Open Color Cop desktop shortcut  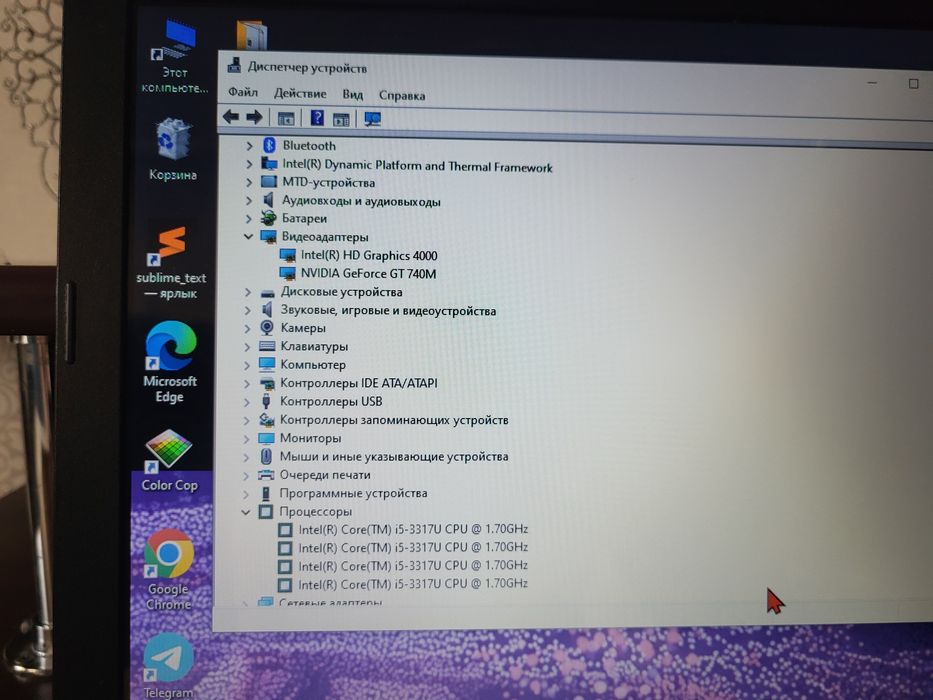170,460
